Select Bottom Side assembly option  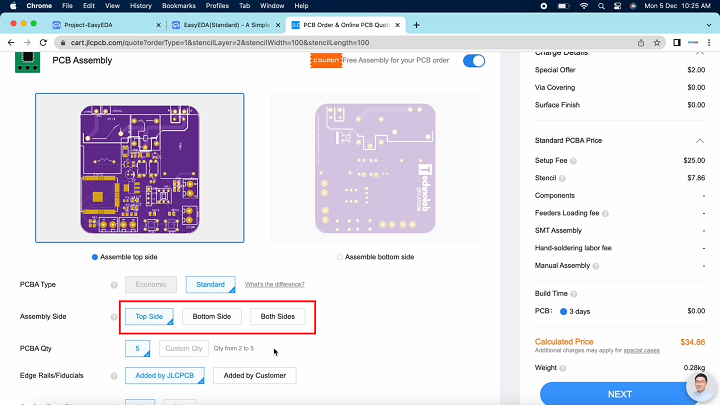coord(212,317)
